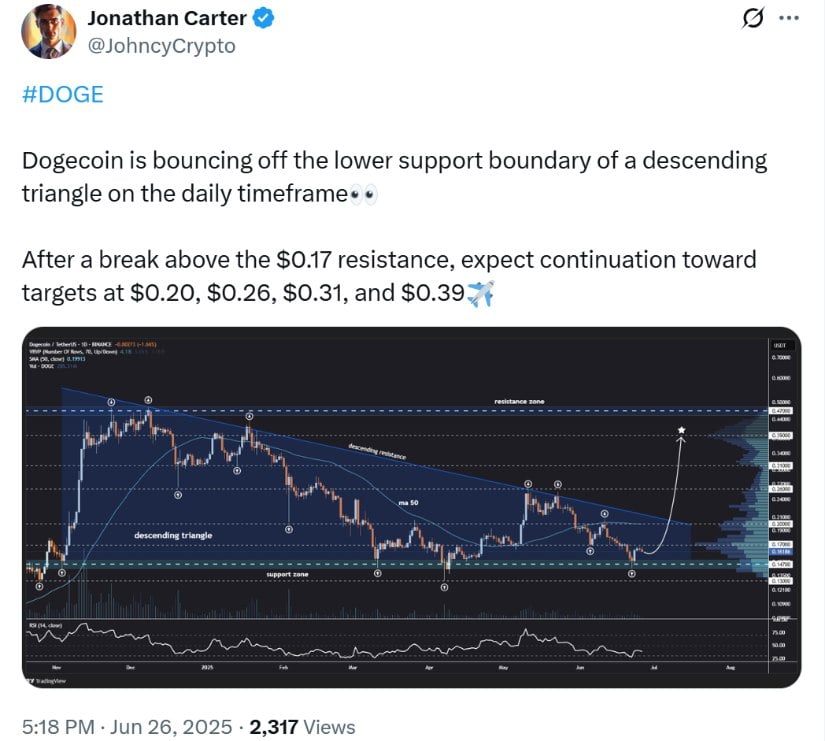Click the TradingView logo in chart corner
This screenshot has height=741, width=825.
(x=46, y=680)
